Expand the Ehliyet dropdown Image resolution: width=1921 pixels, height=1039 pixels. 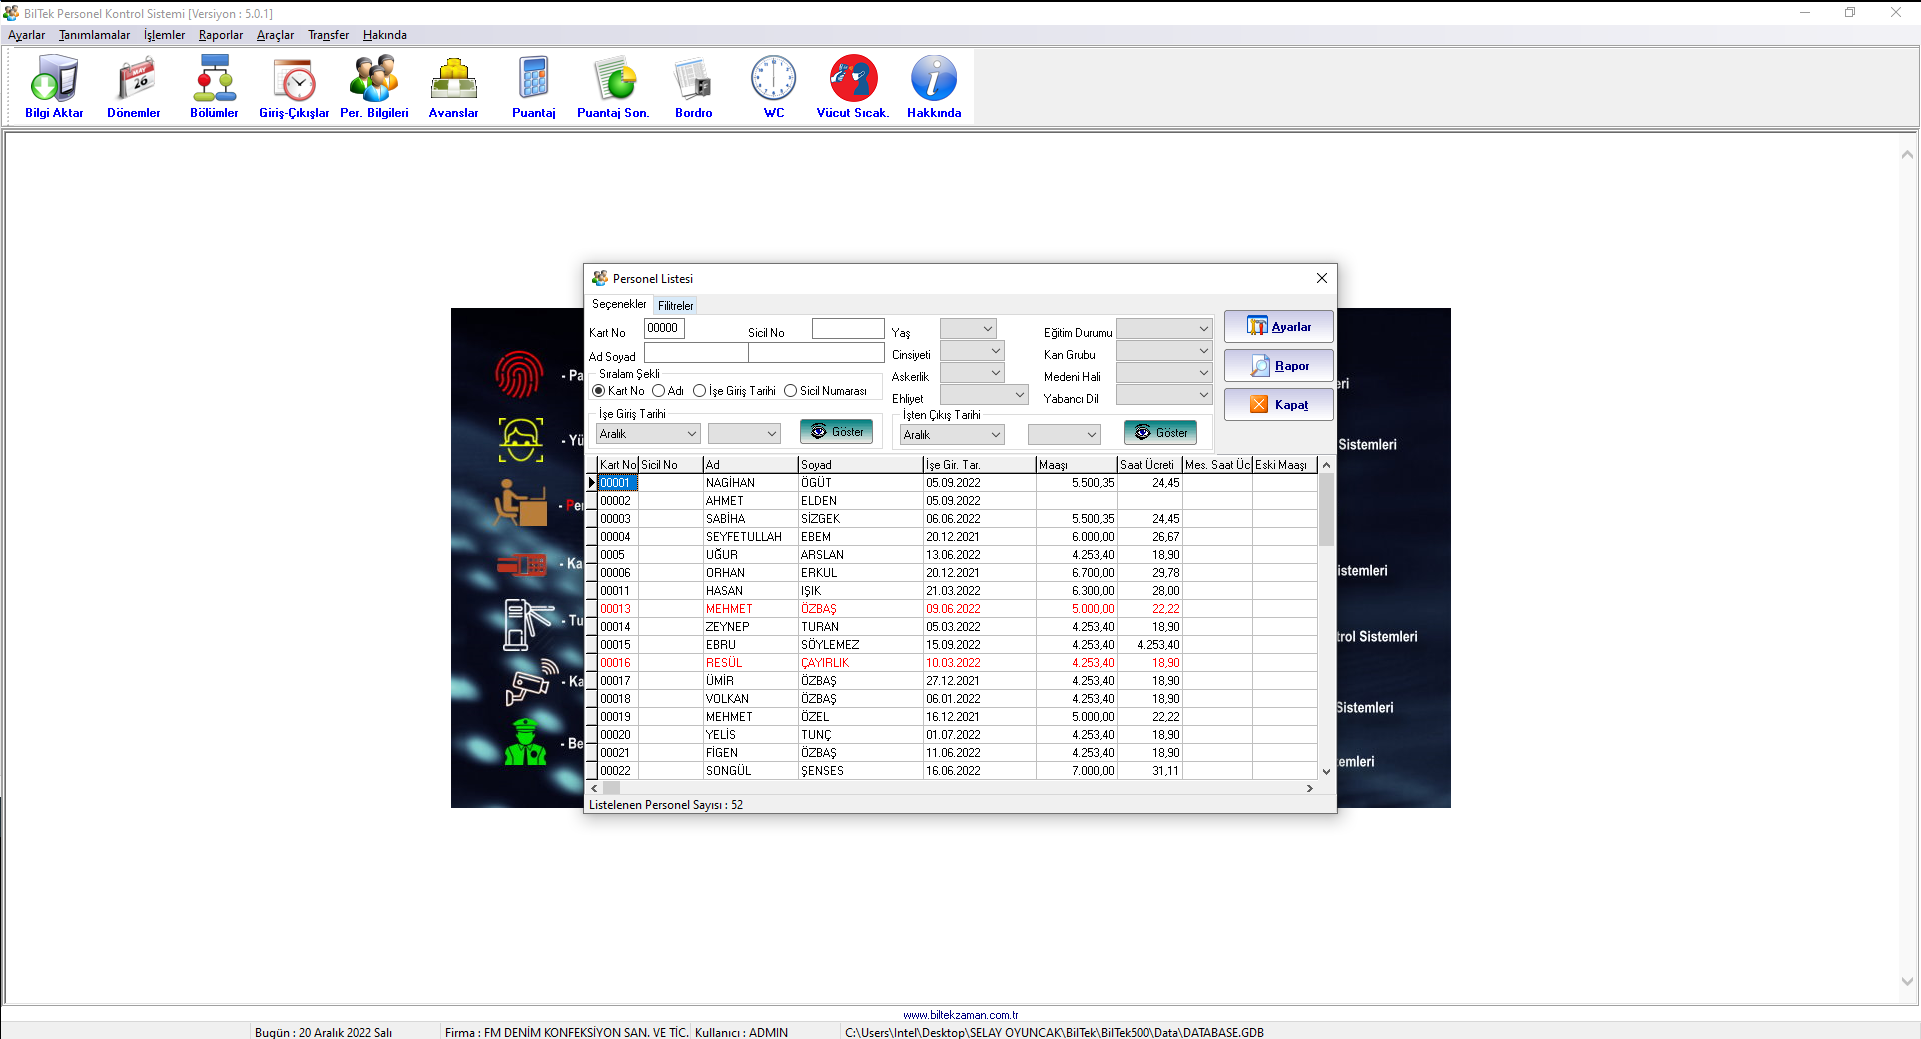pyautogui.click(x=984, y=394)
